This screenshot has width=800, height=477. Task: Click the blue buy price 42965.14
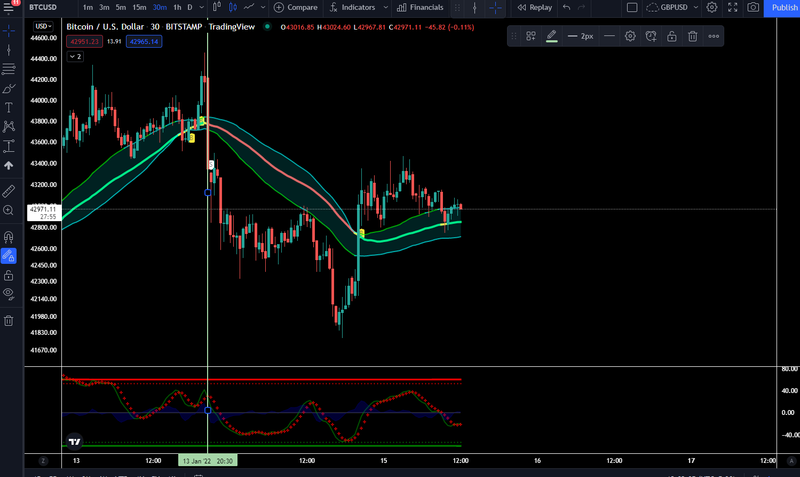(x=144, y=42)
